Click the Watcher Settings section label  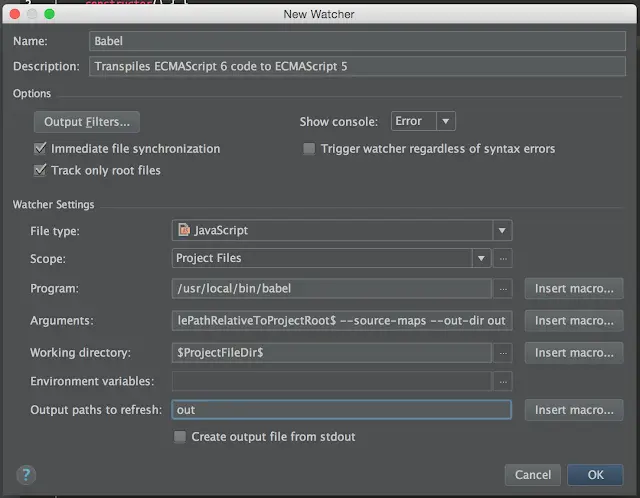(x=53, y=205)
